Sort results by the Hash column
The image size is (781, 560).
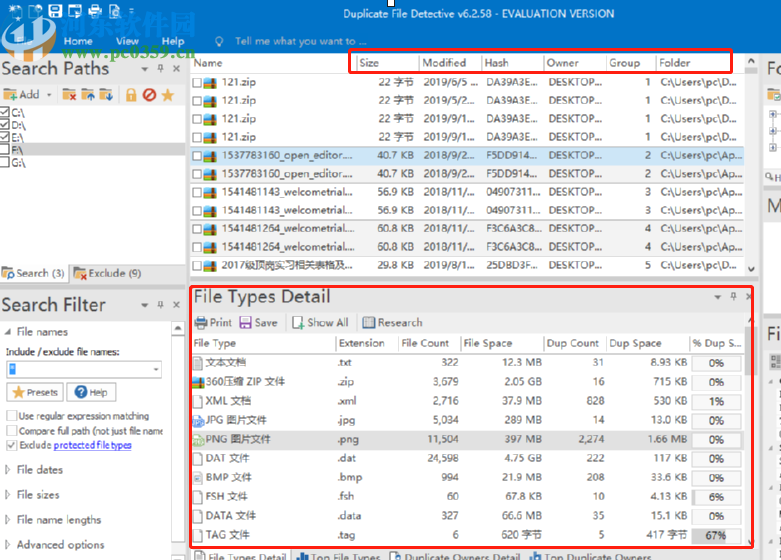point(512,63)
